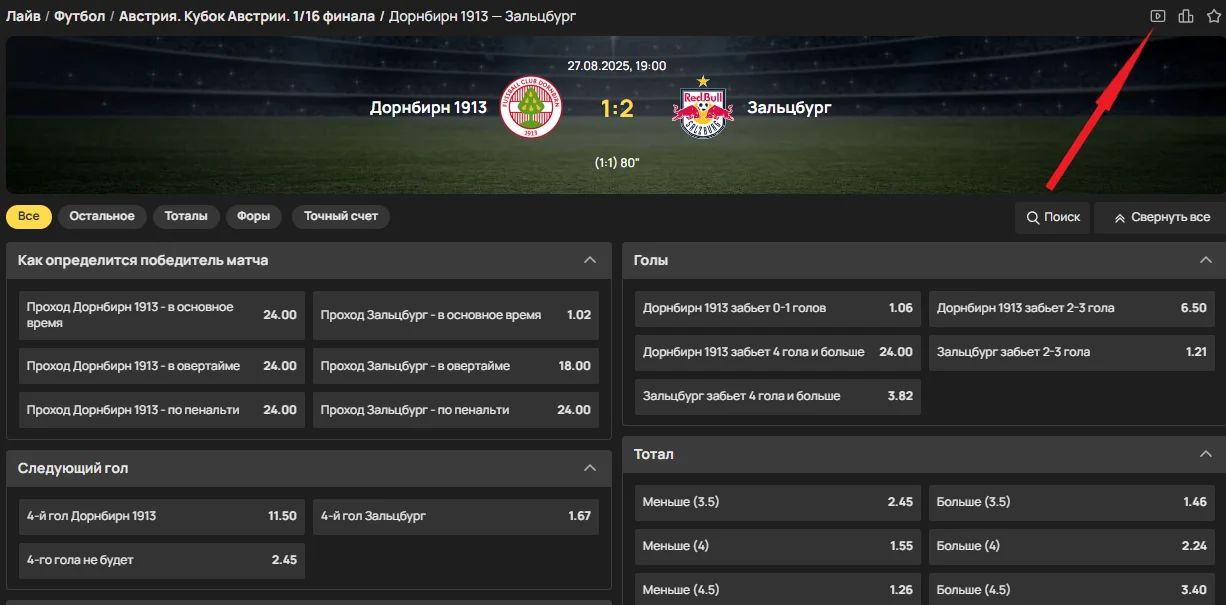Bet on Проход Зальцбург в основное время 1.02

[x=456, y=315]
